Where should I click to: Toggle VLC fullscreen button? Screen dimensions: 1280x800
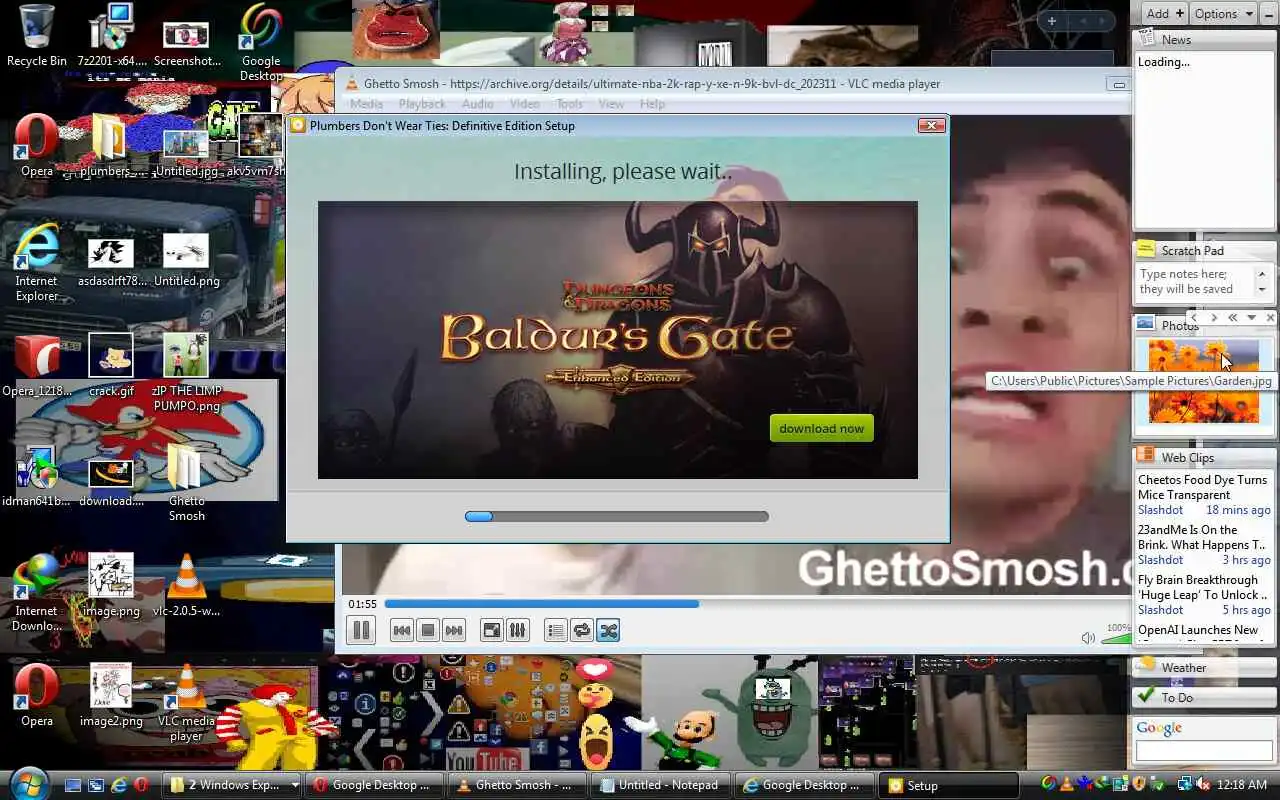491,630
